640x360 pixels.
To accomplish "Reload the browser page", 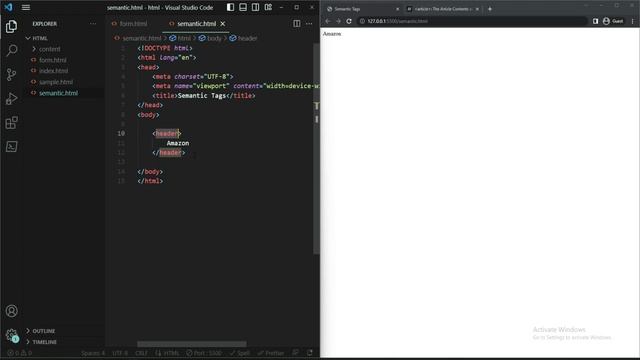I will (349, 21).
